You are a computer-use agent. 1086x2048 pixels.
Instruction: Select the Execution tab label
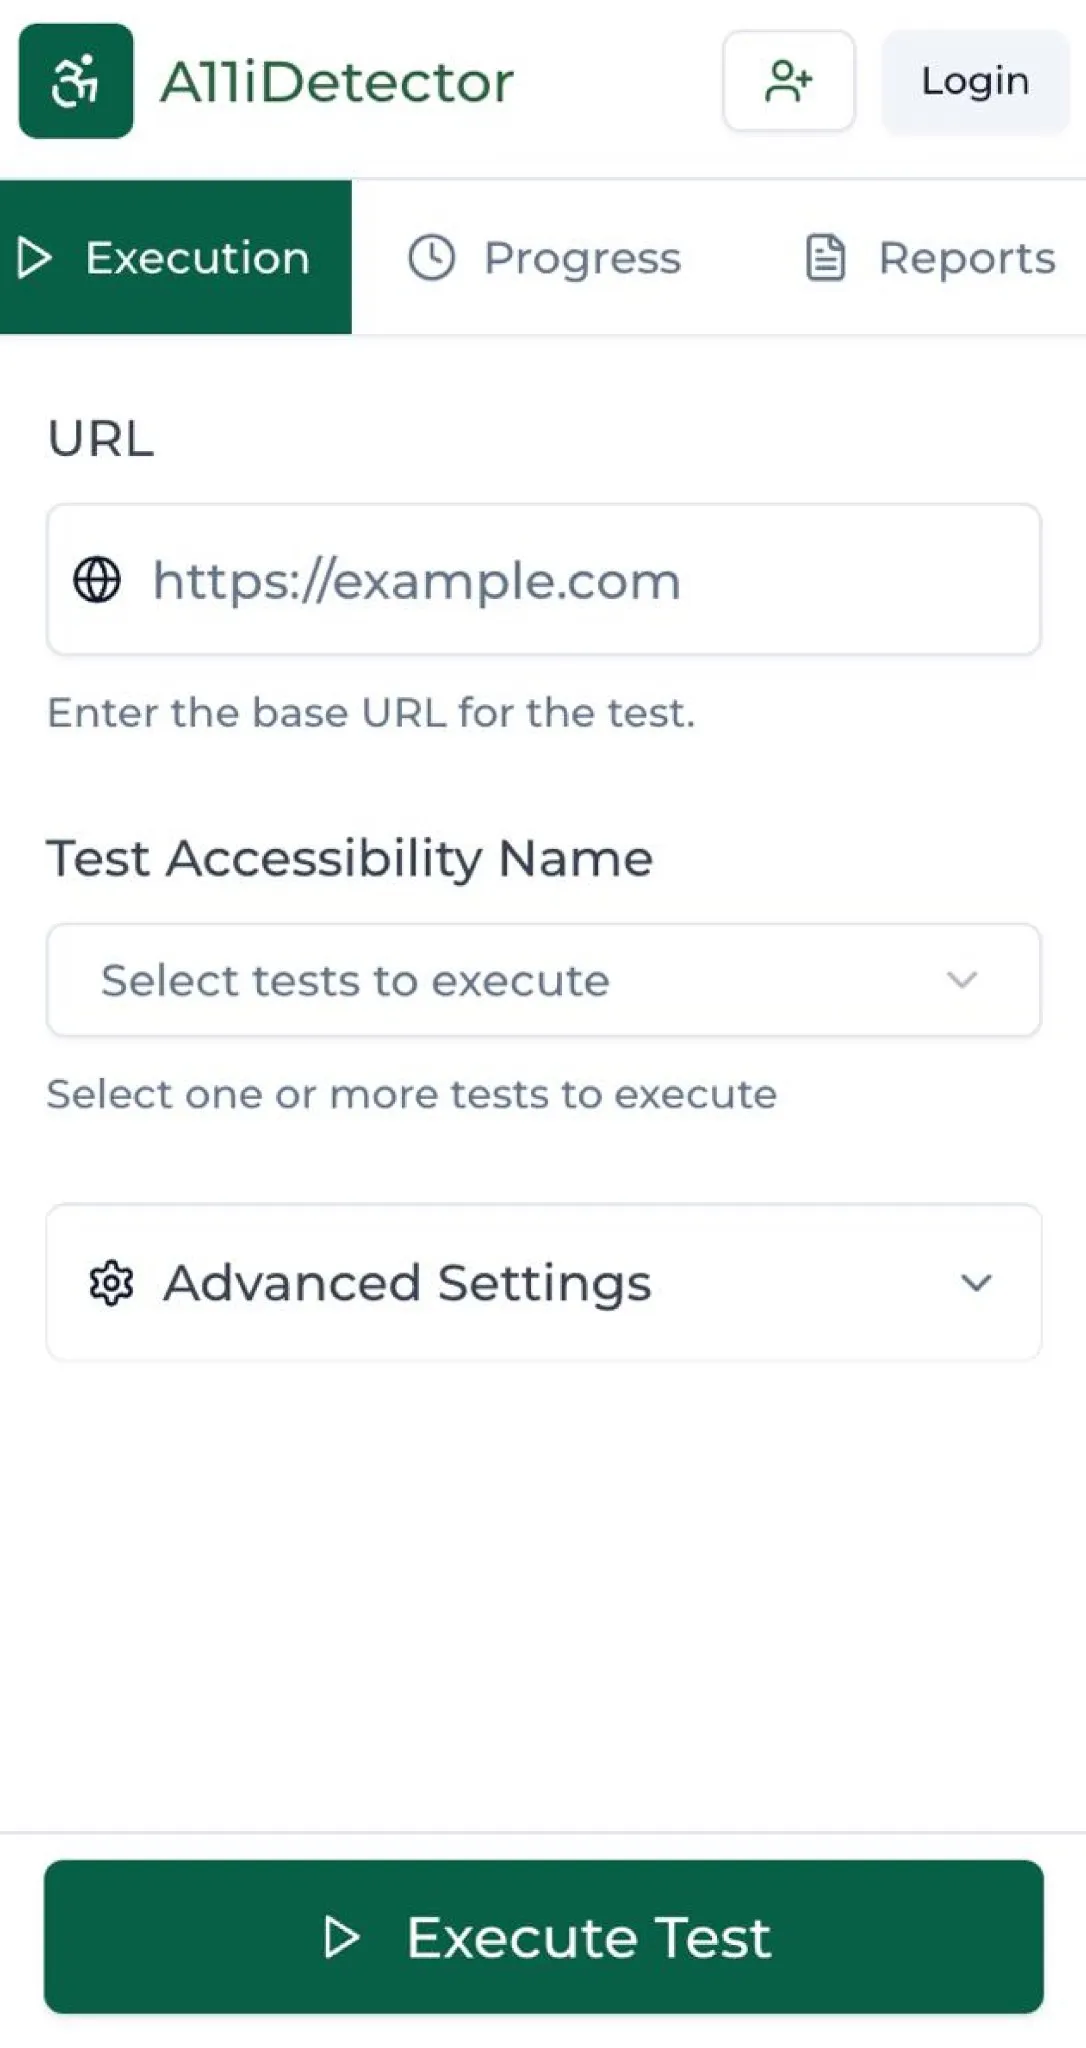[197, 258]
